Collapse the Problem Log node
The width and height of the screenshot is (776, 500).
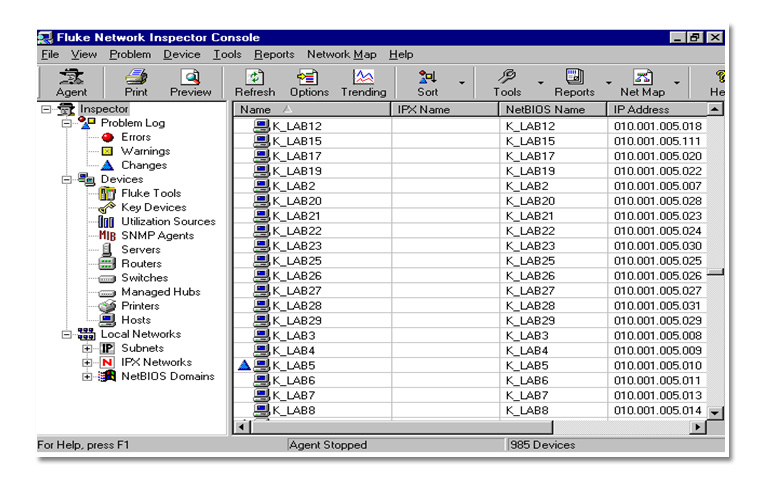pyautogui.click(x=66, y=123)
